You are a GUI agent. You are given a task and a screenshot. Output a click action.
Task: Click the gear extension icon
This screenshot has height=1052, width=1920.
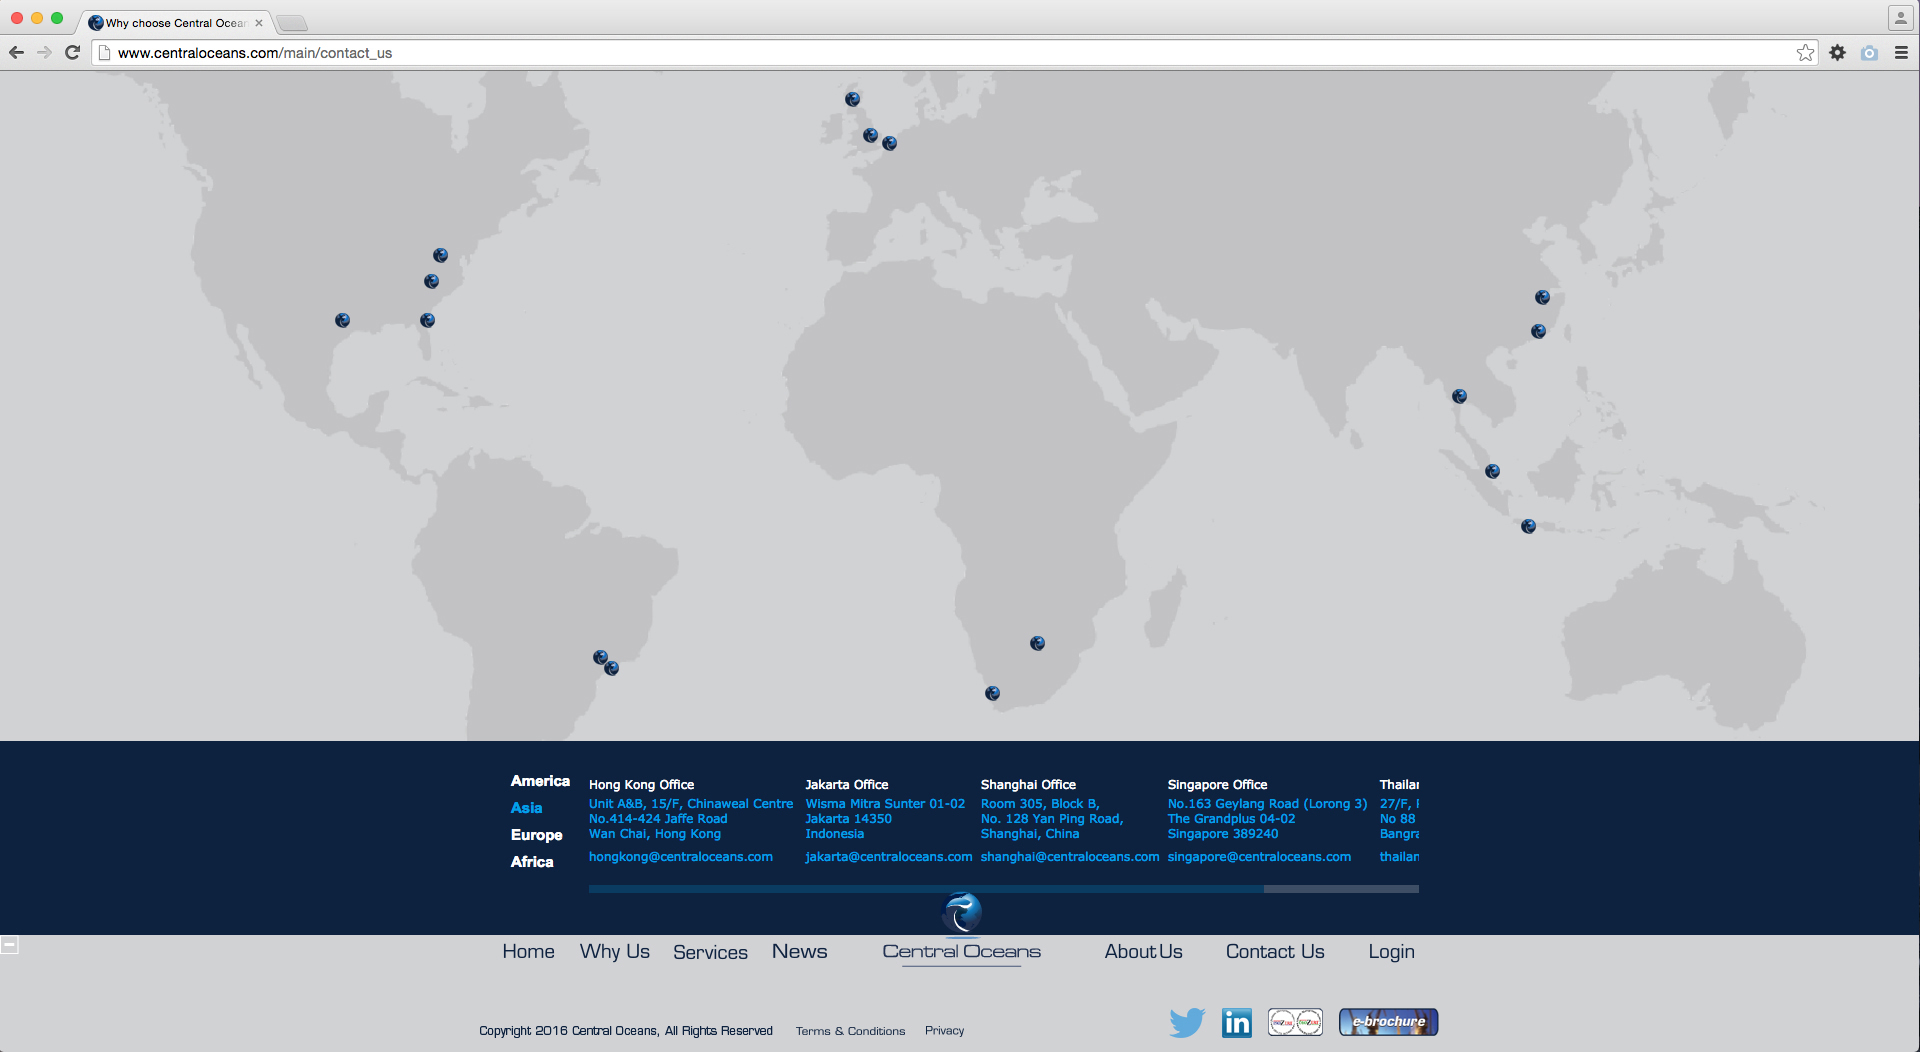point(1837,53)
